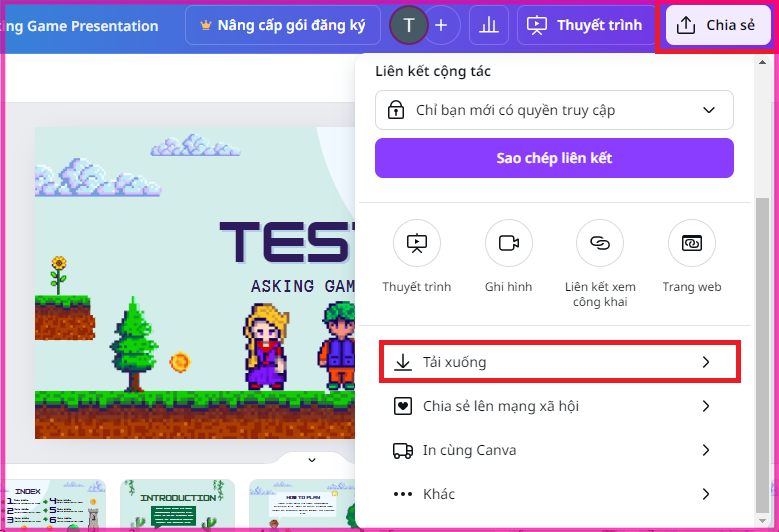This screenshot has width=779, height=532.
Task: Click the heart social share icon
Action: pos(403,406)
